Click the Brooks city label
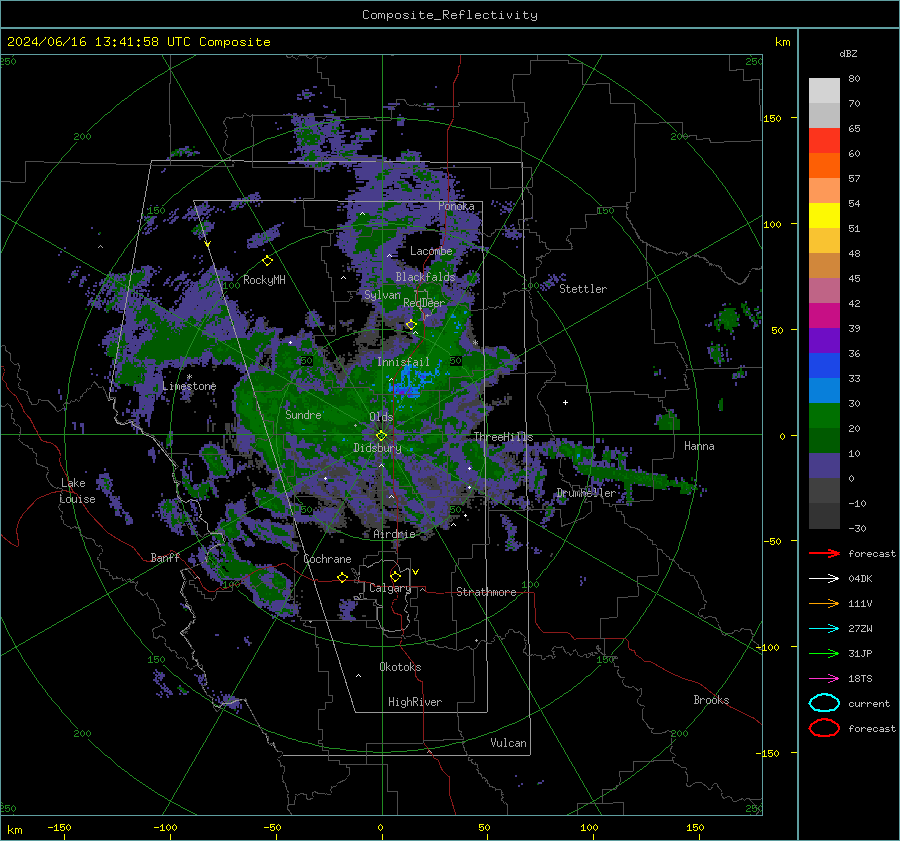The width and height of the screenshot is (900, 841). 711,700
